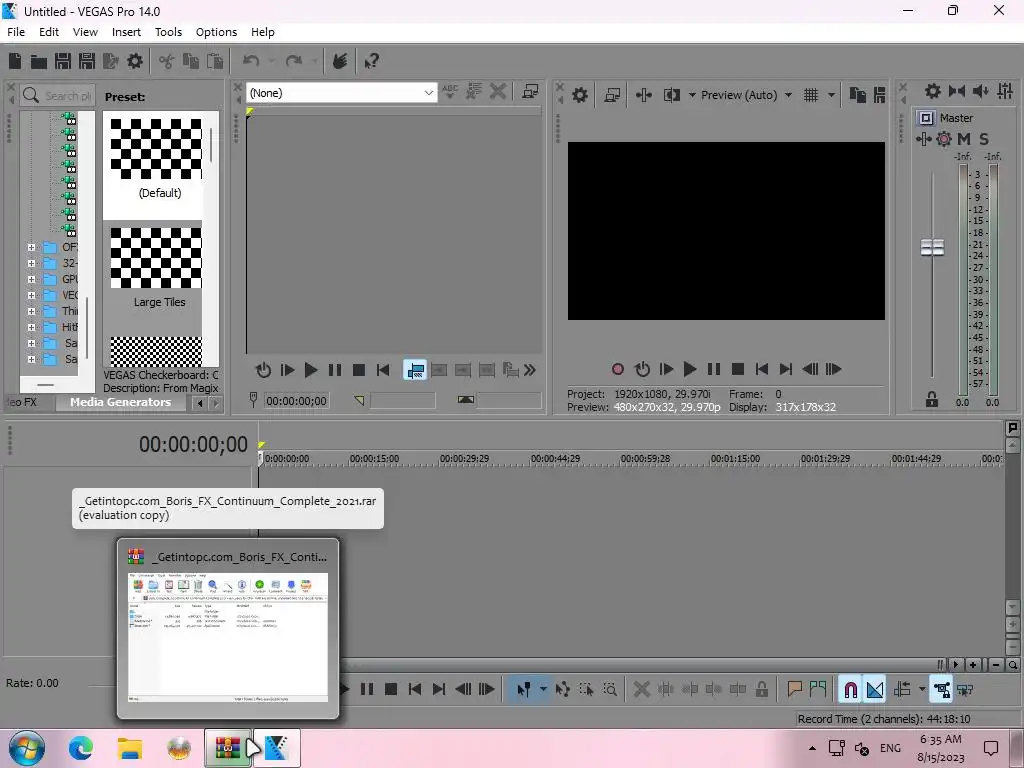Open the Tools menu

pos(168,32)
